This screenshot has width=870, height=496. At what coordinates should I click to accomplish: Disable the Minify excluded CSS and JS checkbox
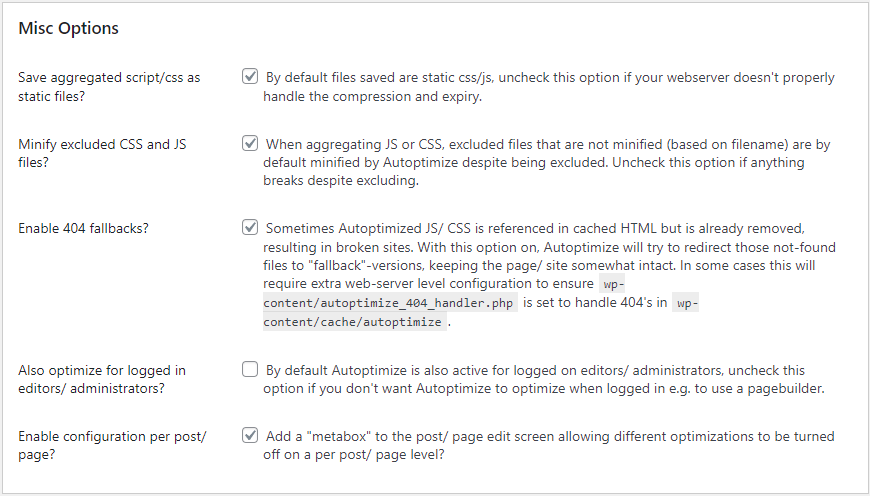[x=250, y=143]
